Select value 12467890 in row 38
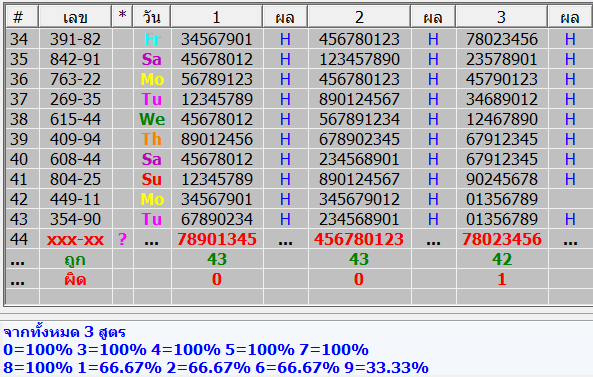The image size is (593, 377). [x=501, y=119]
